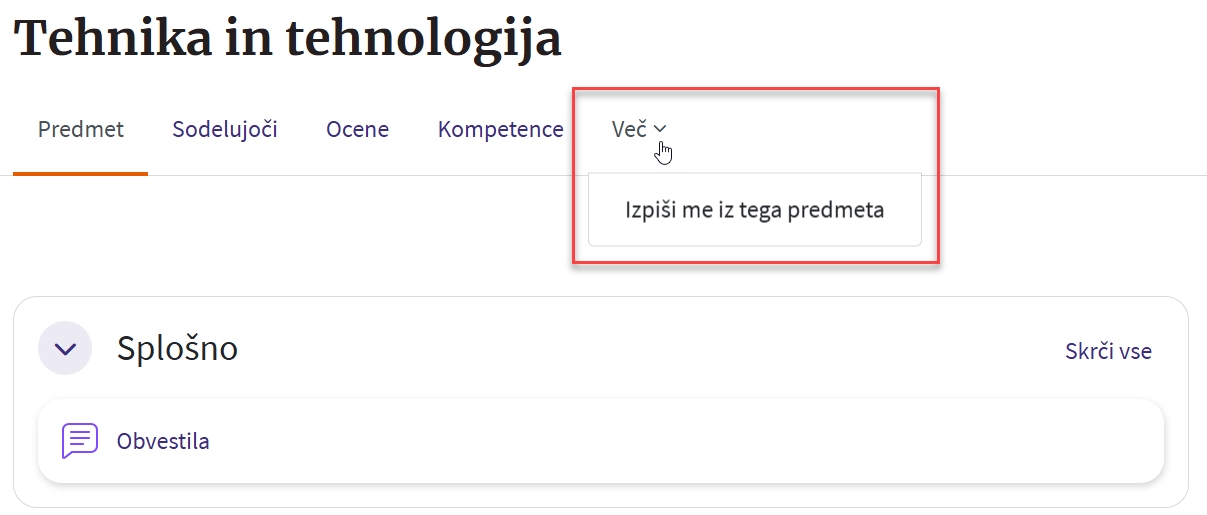The image size is (1207, 515).
Task: Collapse Splošno section with round chevron icon
Action: click(65, 349)
